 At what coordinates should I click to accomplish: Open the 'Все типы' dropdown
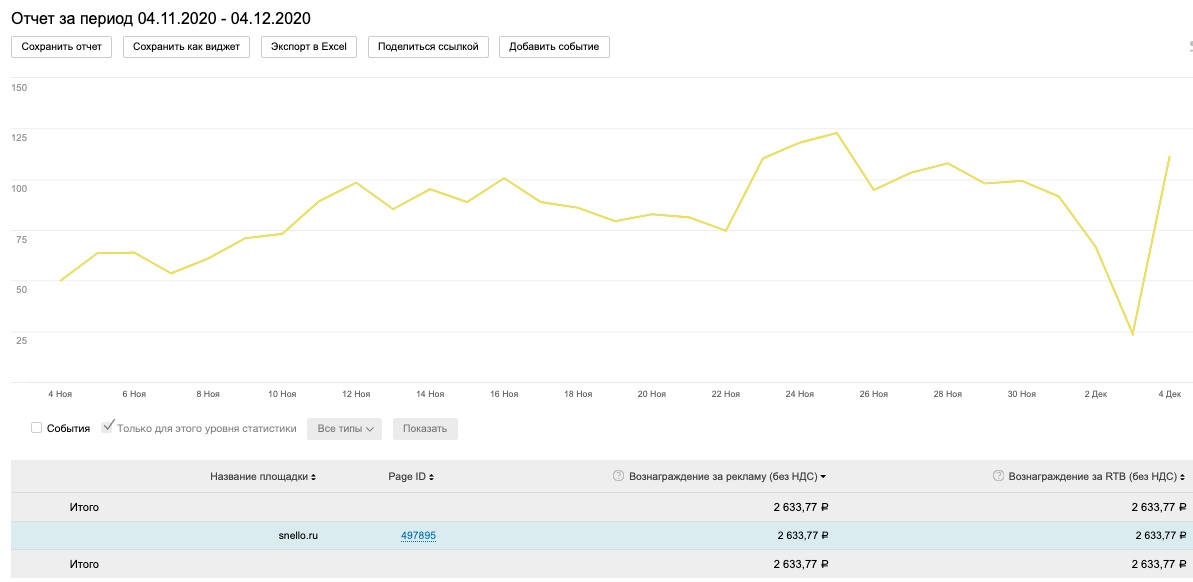[345, 429]
